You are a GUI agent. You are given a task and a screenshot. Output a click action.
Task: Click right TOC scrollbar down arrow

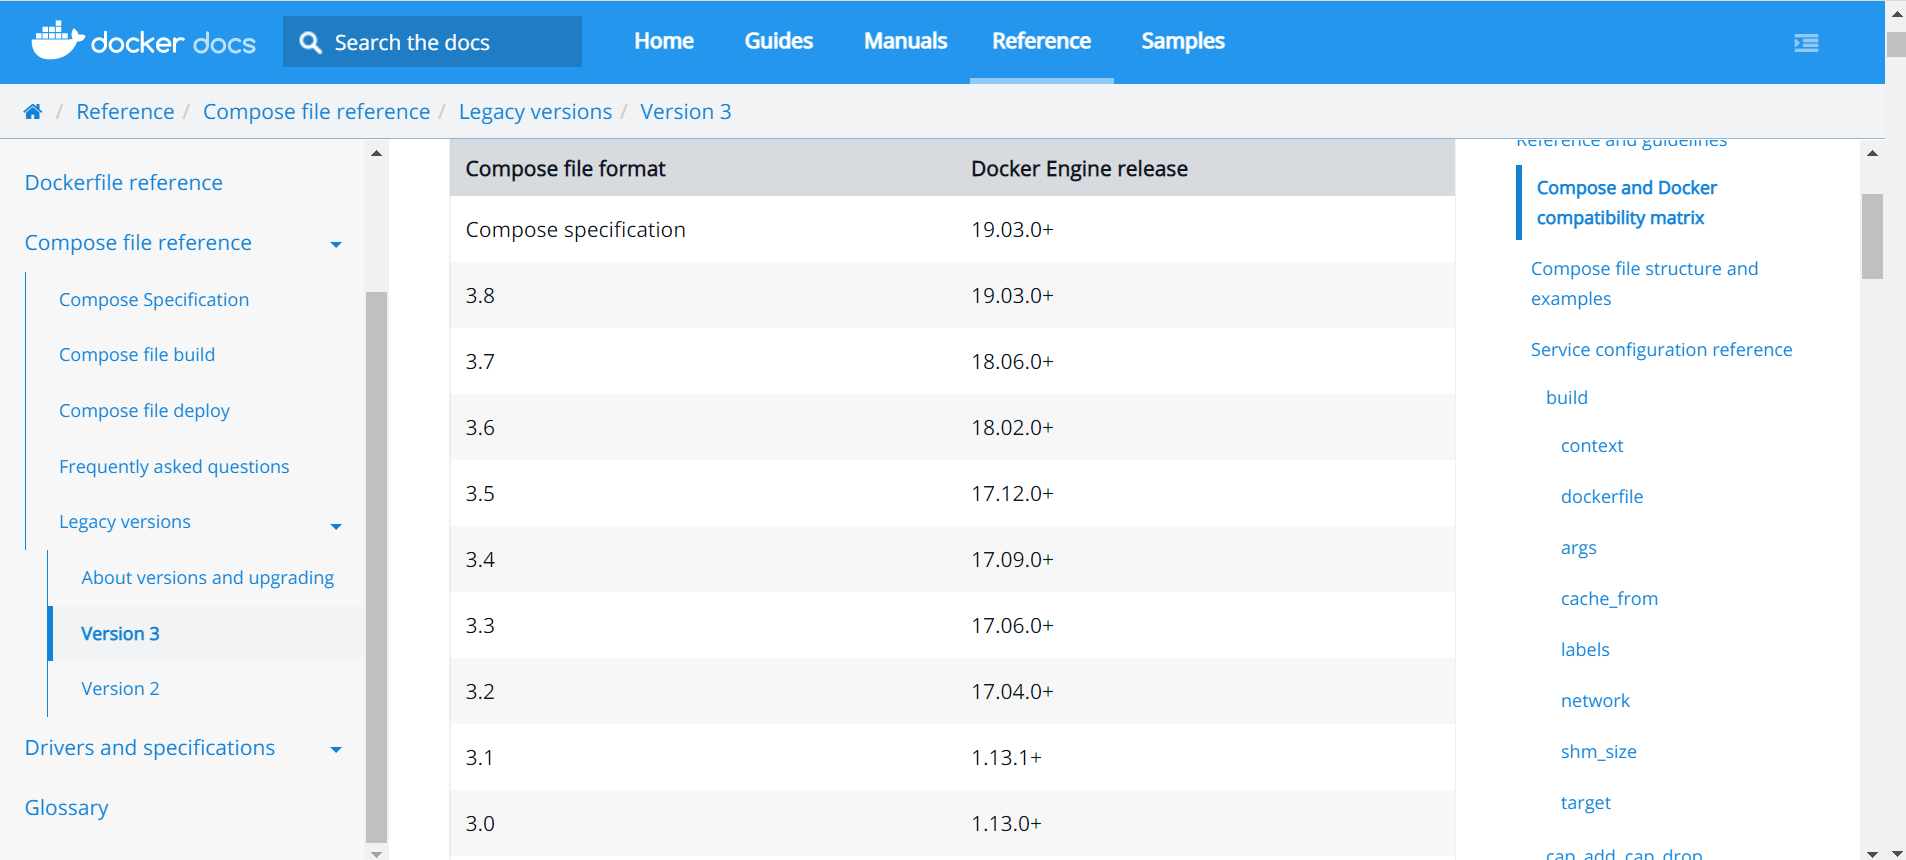(x=1872, y=853)
